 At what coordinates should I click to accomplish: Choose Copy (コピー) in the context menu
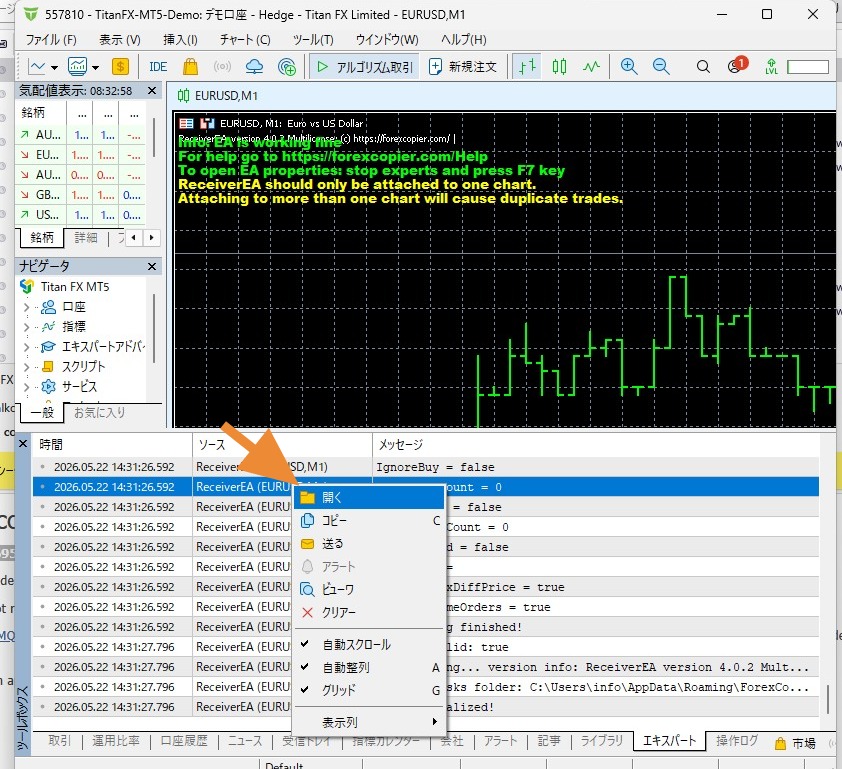[x=369, y=520]
